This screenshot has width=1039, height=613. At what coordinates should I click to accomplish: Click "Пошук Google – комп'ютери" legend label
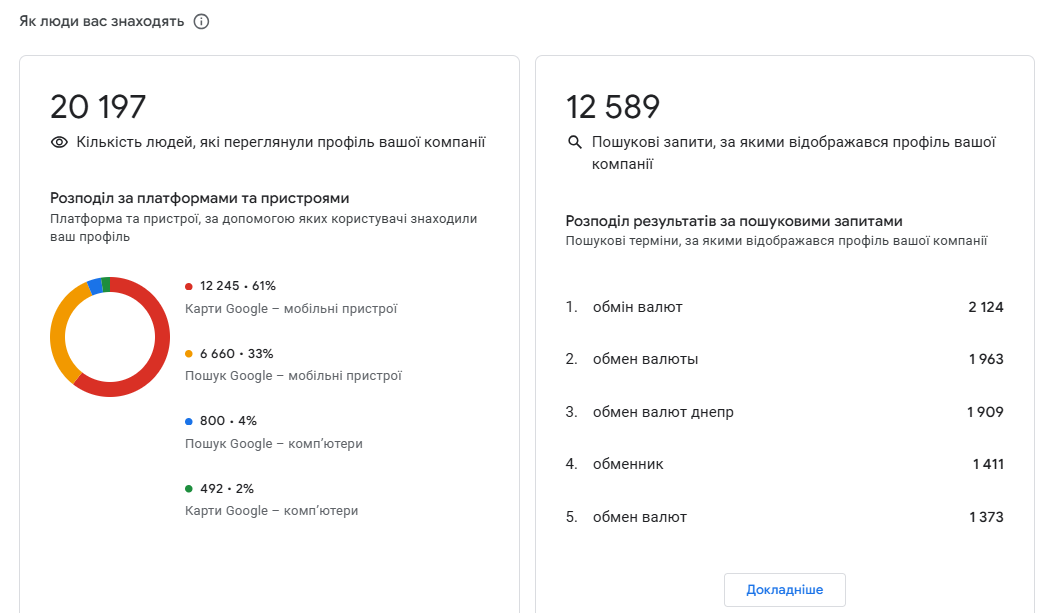click(273, 443)
